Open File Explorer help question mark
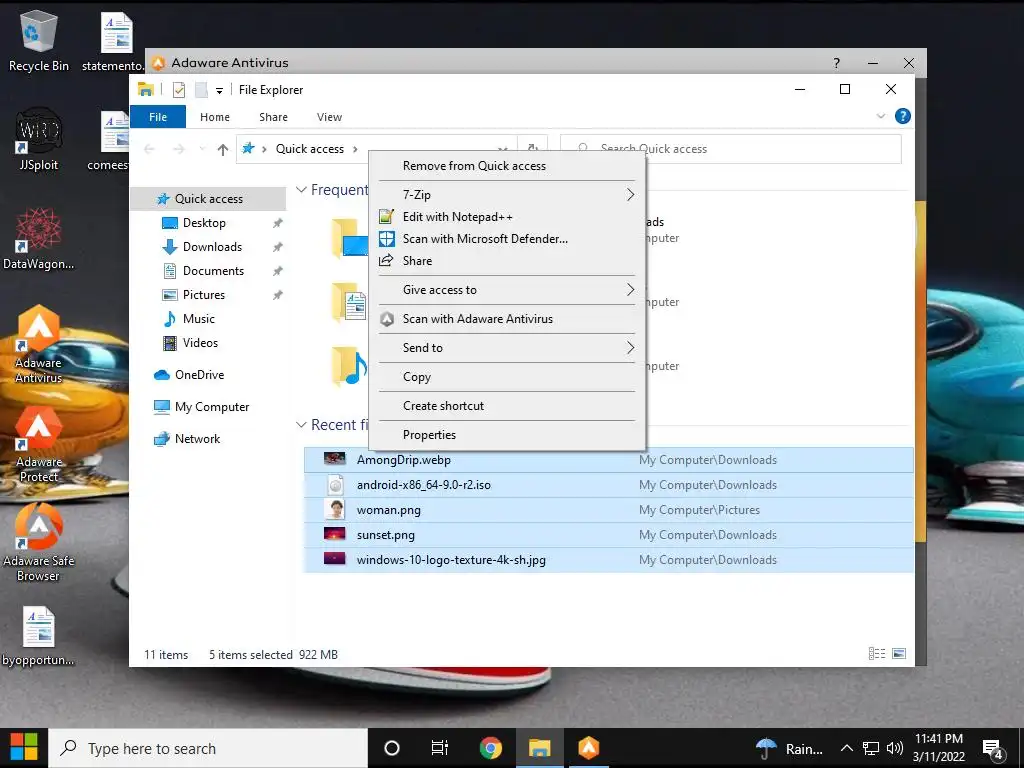1024x768 pixels. [x=903, y=116]
